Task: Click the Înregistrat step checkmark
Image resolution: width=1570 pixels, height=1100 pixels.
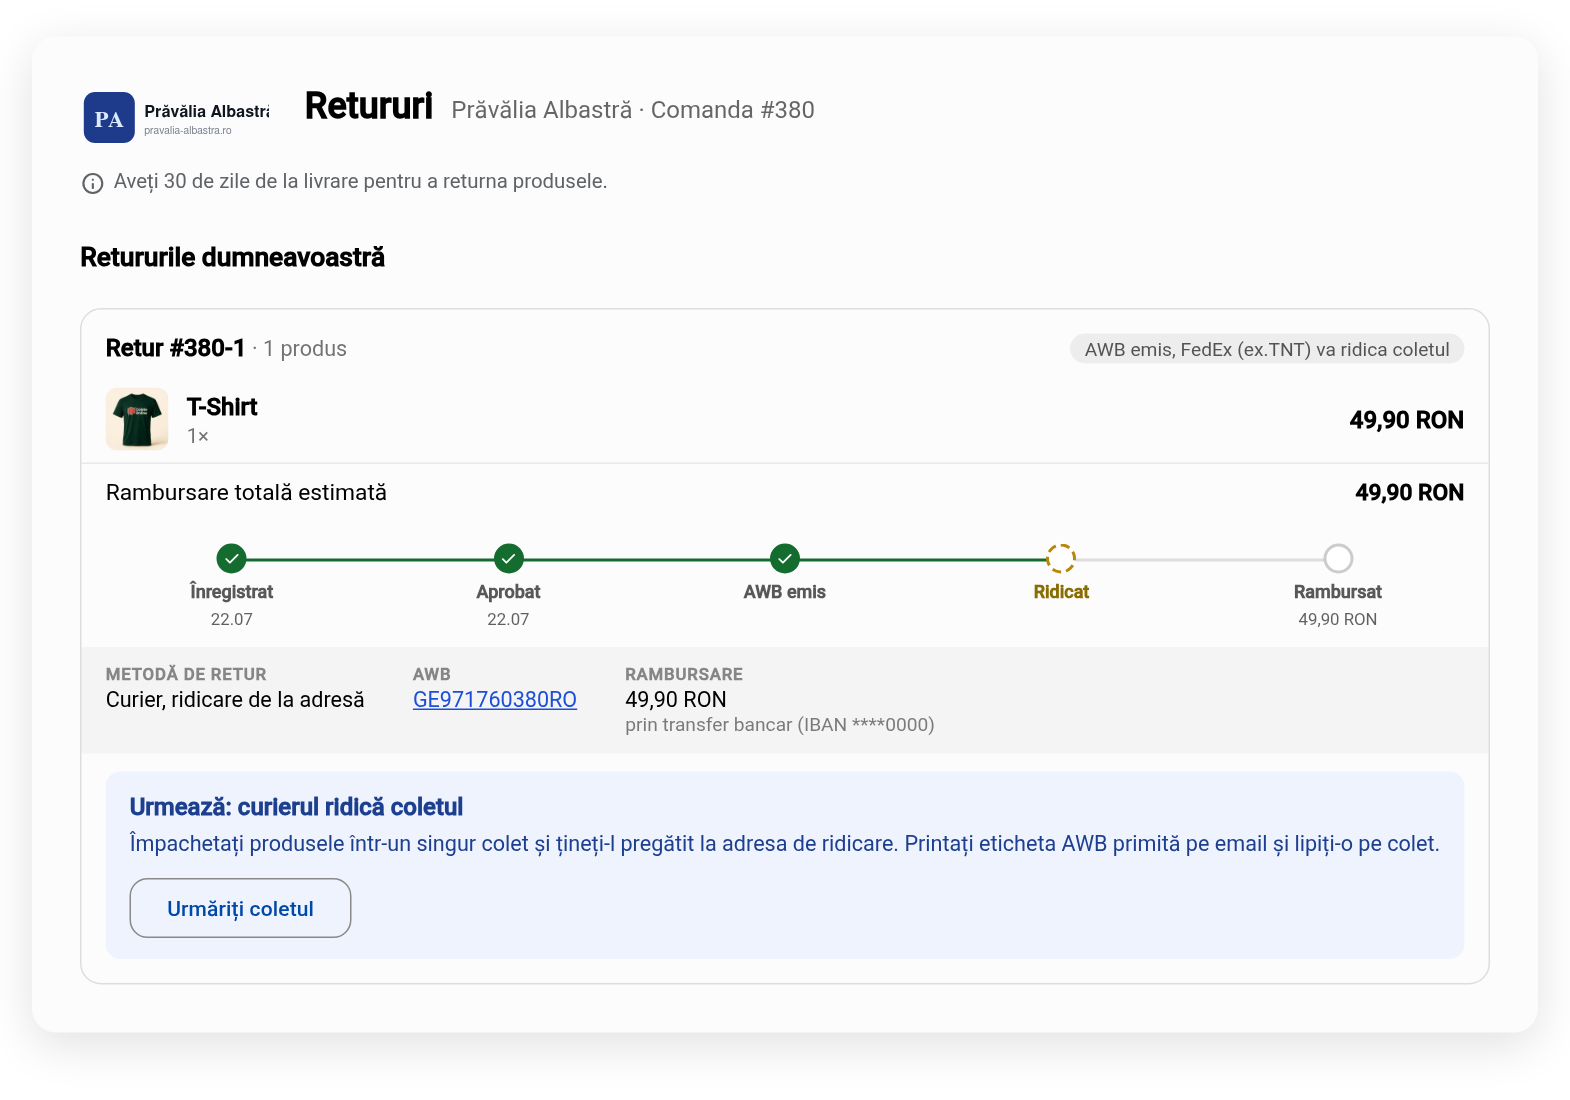Action: tap(231, 558)
